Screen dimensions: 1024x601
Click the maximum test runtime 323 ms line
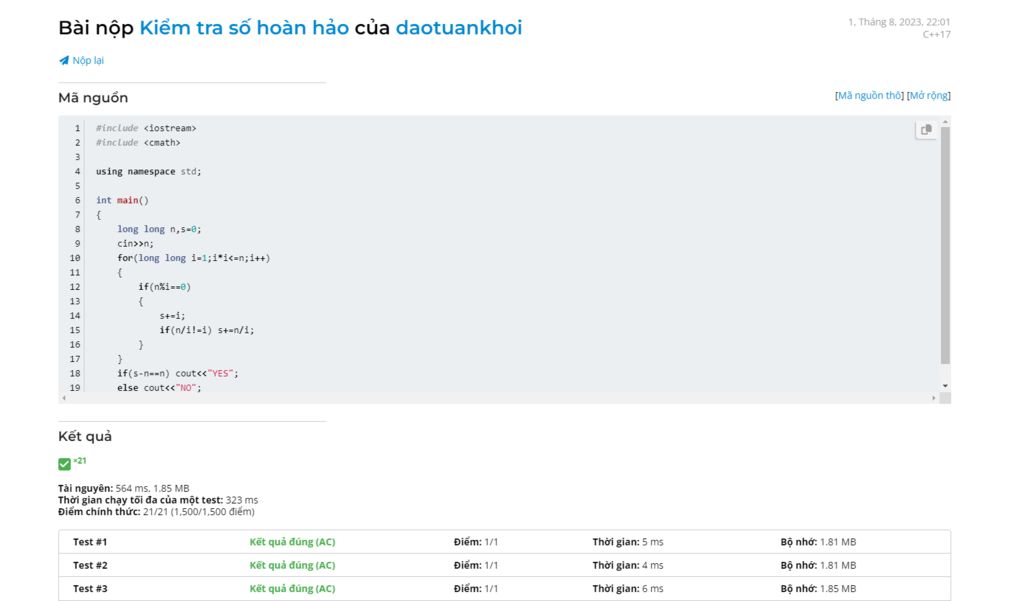[158, 500]
